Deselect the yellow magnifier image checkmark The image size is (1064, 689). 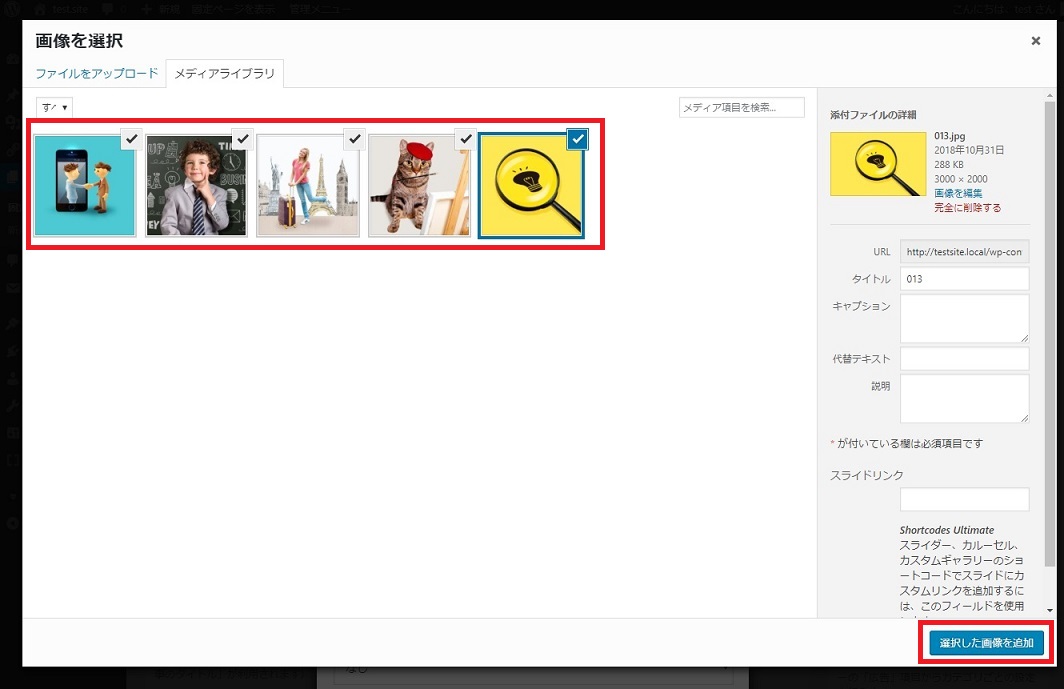coord(576,140)
